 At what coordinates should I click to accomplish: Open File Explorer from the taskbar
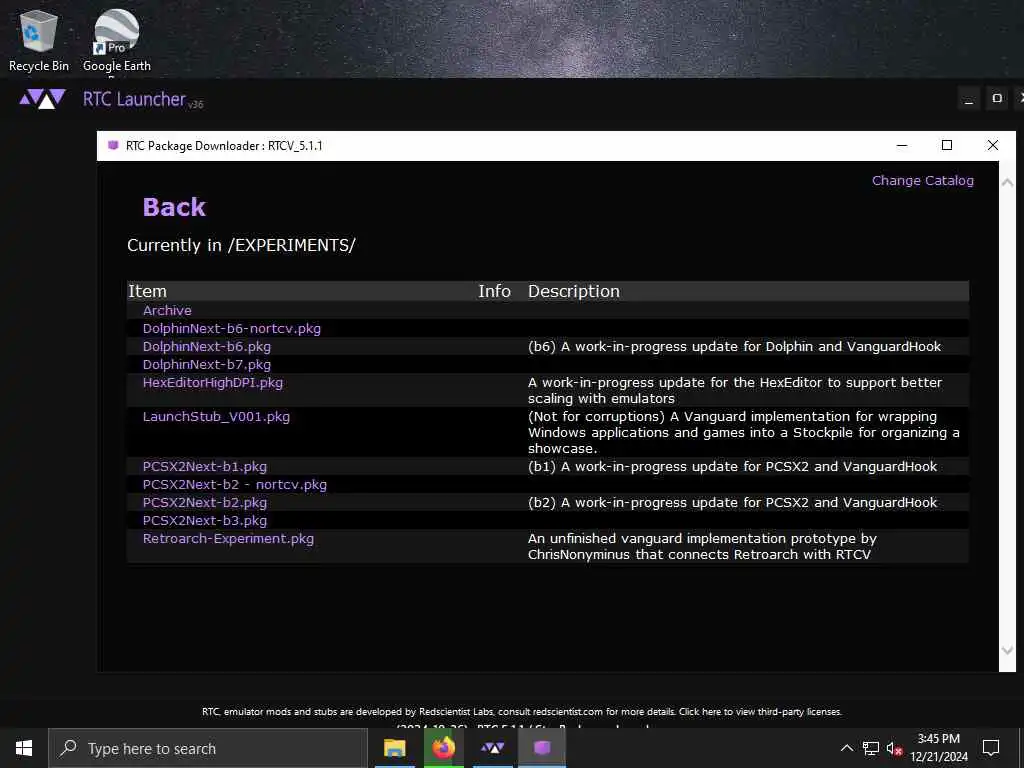pyautogui.click(x=394, y=748)
